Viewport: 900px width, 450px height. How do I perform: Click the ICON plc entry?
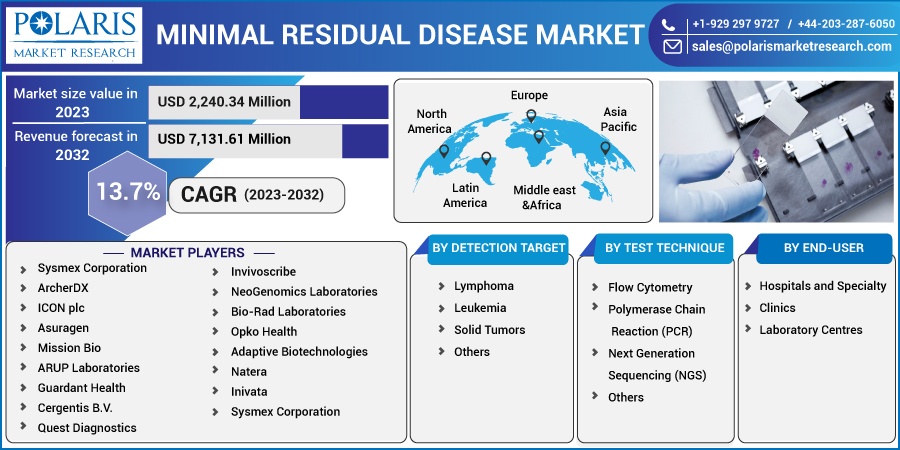[61, 308]
